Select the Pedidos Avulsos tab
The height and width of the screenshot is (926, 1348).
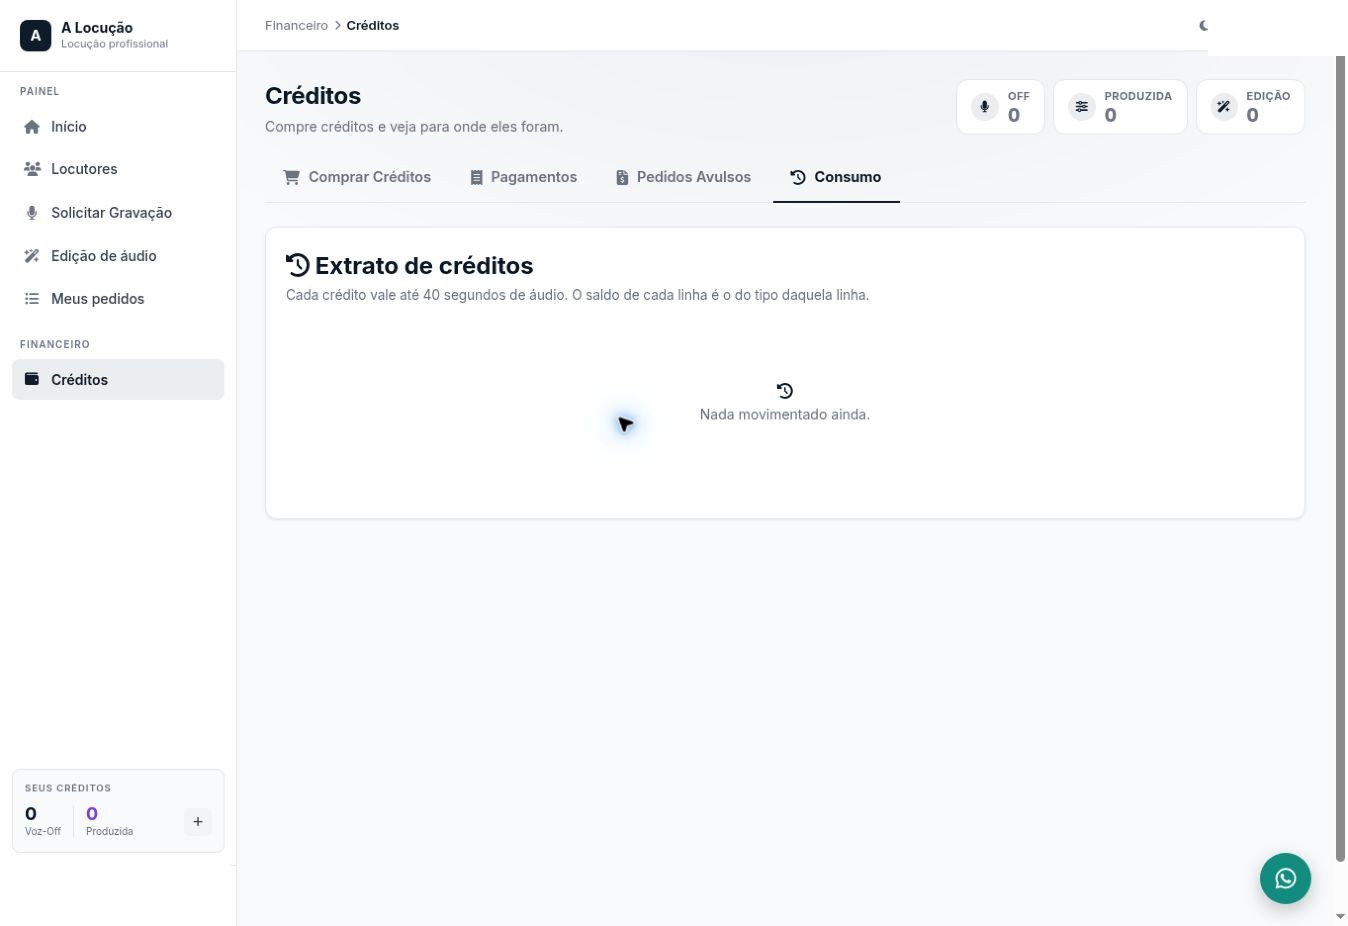pyautogui.click(x=683, y=177)
